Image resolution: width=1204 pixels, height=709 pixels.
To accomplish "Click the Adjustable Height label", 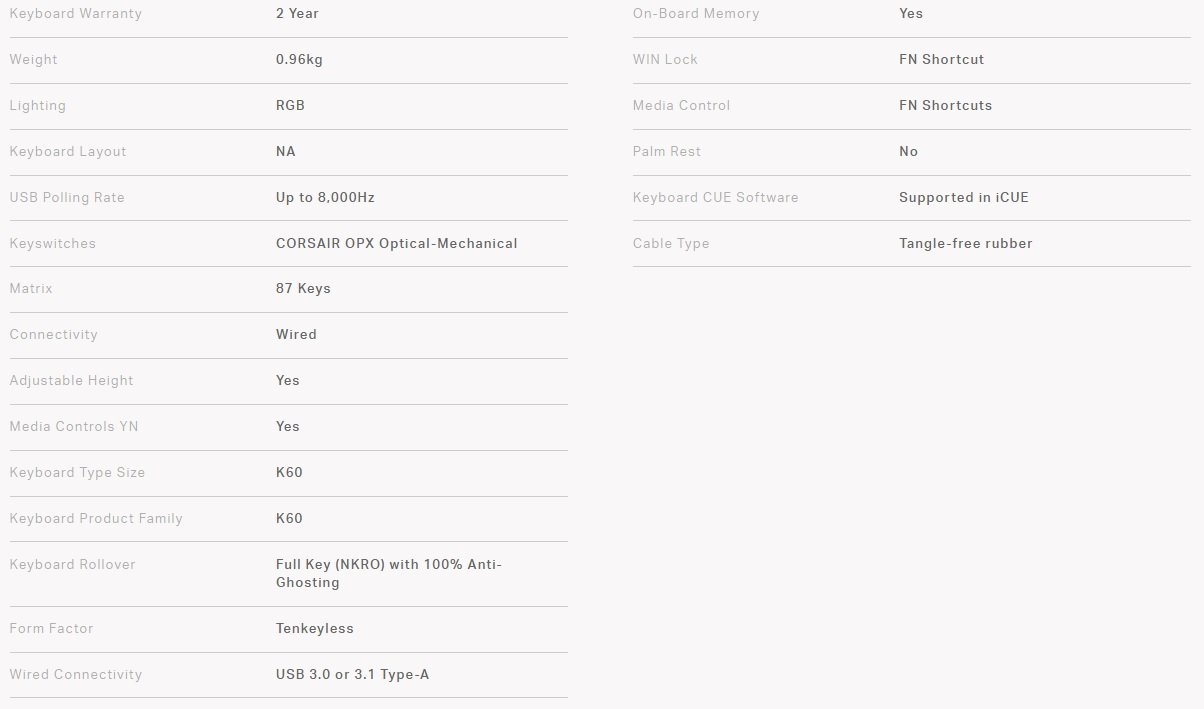I will point(71,381).
